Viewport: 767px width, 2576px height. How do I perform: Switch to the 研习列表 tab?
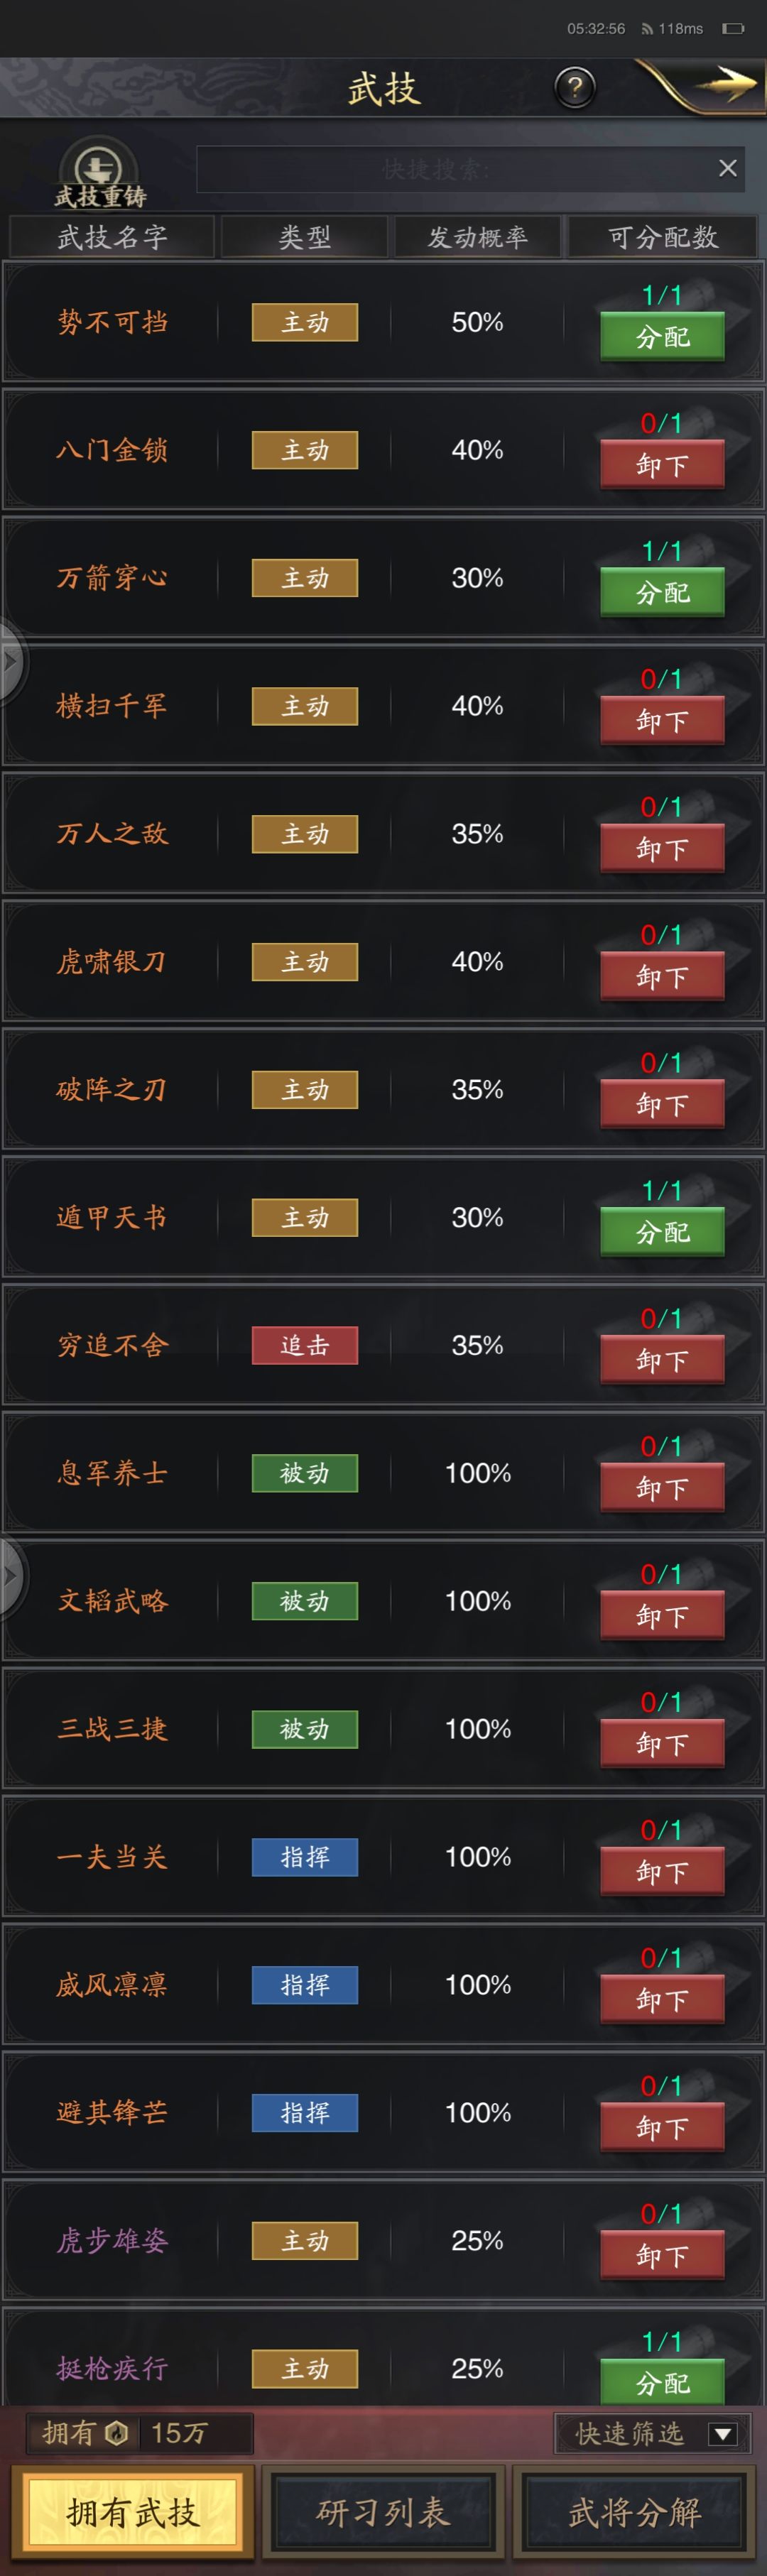click(x=383, y=2512)
